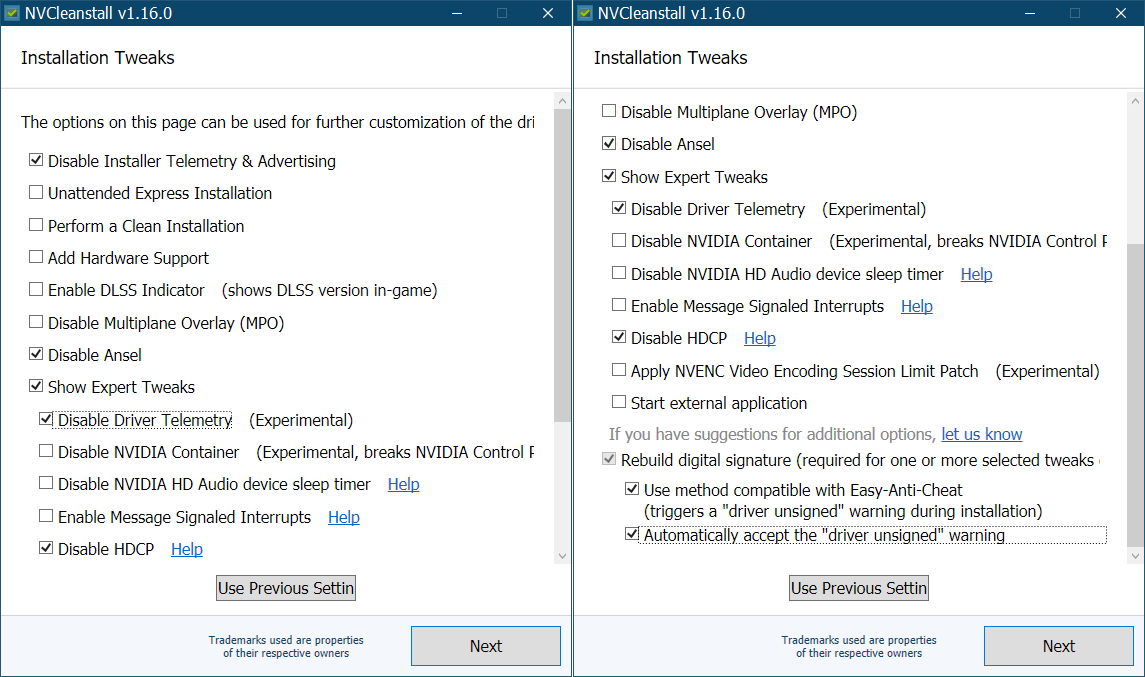Screen dimensions: 1145x677
Task: Enable Unattended Express Installation option
Action: click(x=36, y=192)
